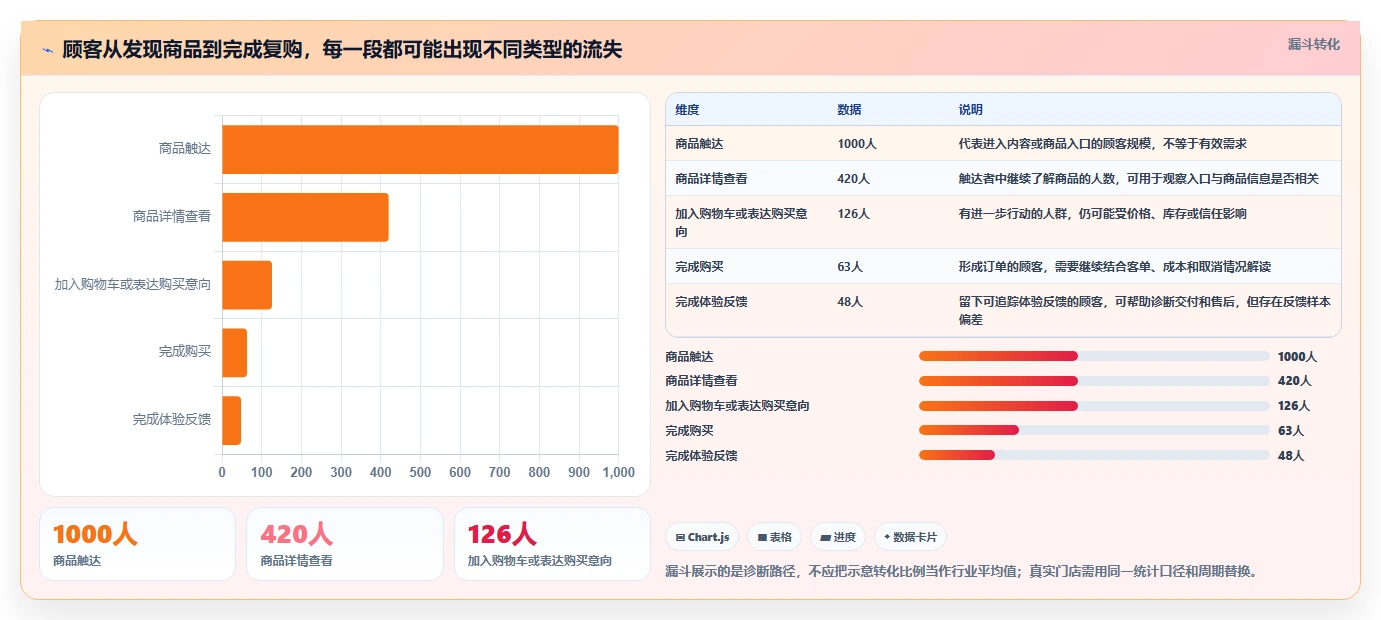Viewport: 1381px width, 620px height.
Task: Click the 完成购买 chart bar
Action: pos(234,353)
